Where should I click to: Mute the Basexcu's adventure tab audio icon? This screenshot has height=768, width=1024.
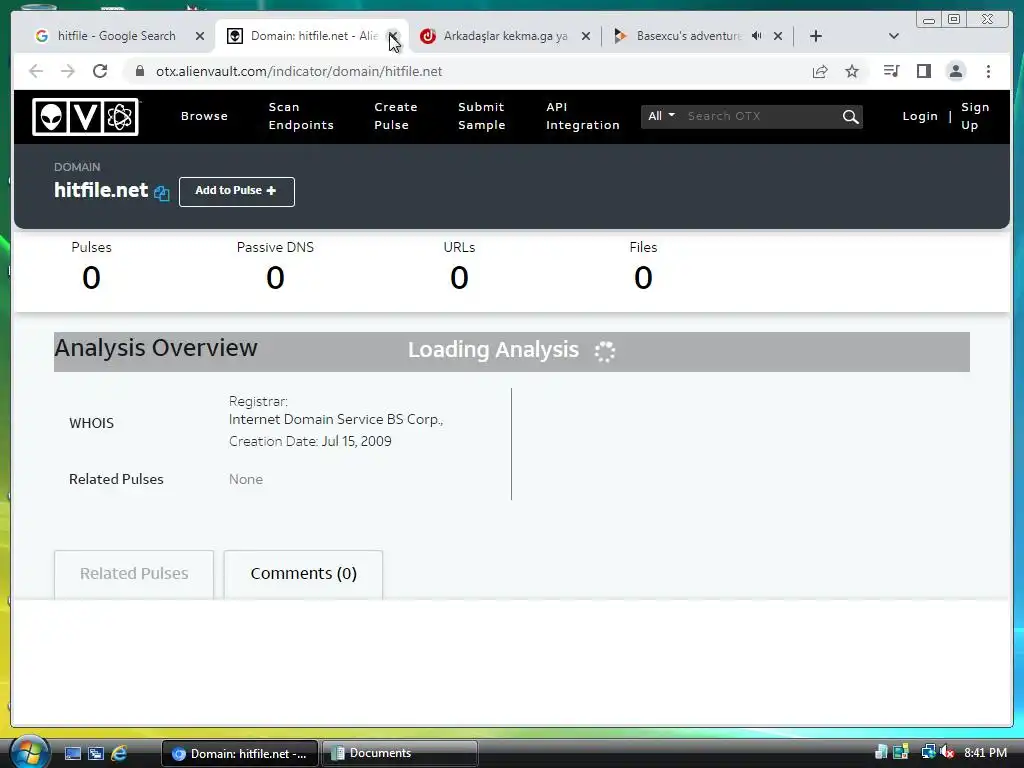pos(756,36)
